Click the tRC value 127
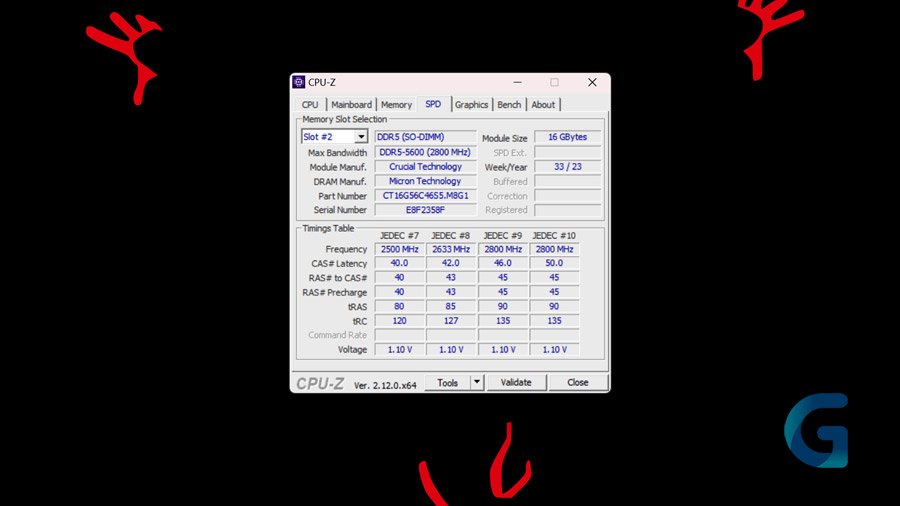 pos(451,321)
